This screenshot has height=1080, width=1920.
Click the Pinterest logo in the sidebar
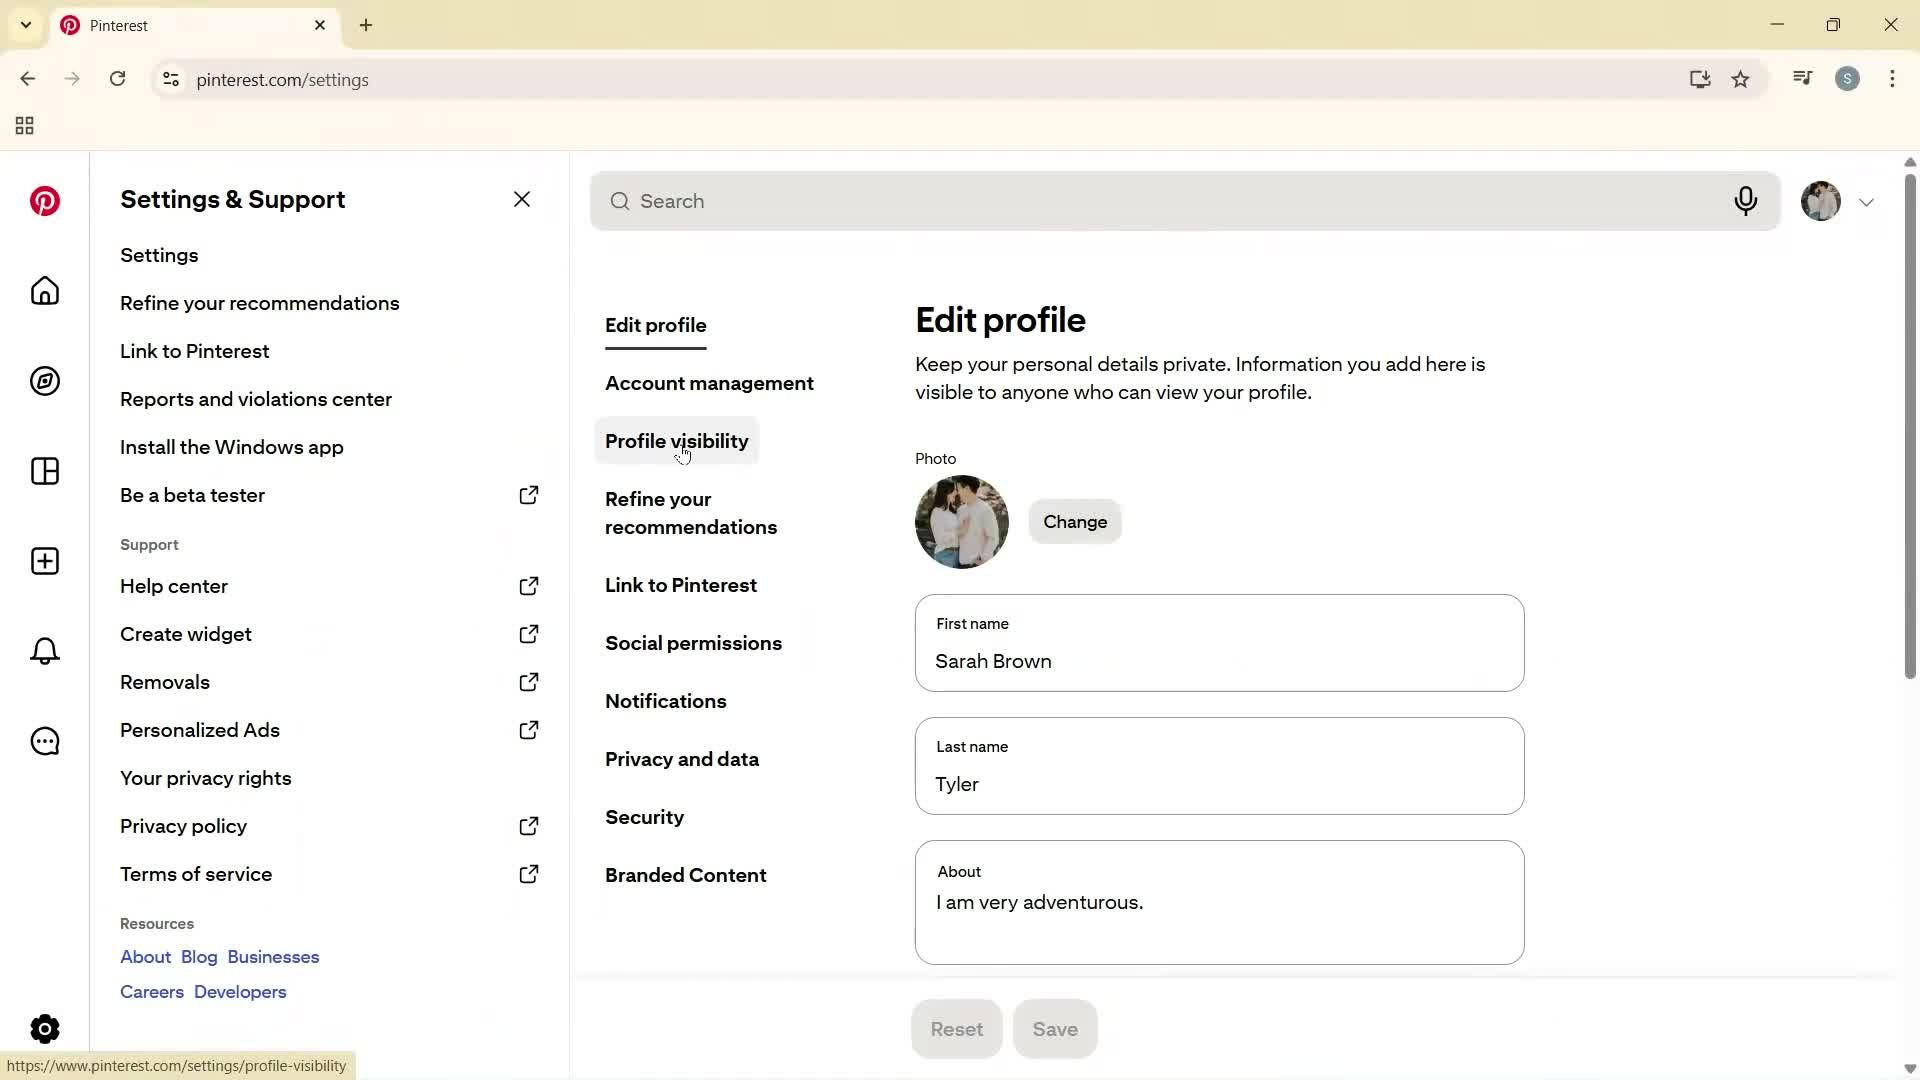(44, 201)
